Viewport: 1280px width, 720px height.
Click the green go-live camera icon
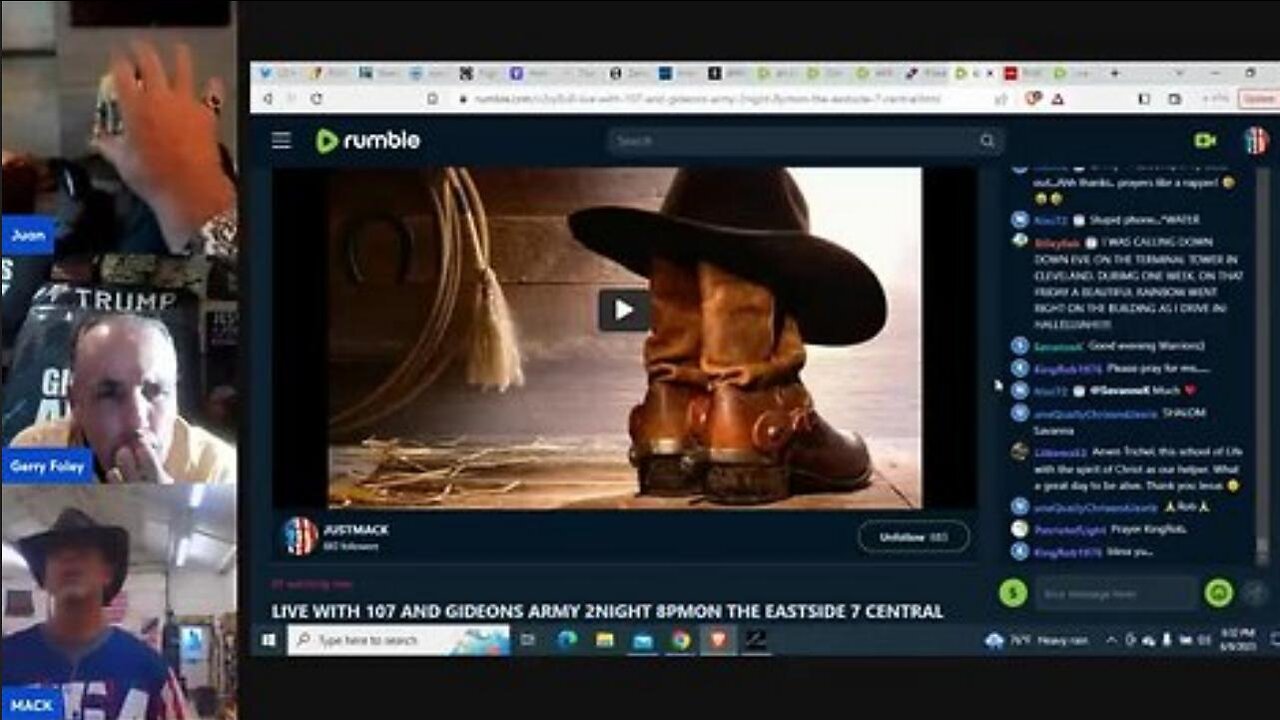tap(1205, 141)
